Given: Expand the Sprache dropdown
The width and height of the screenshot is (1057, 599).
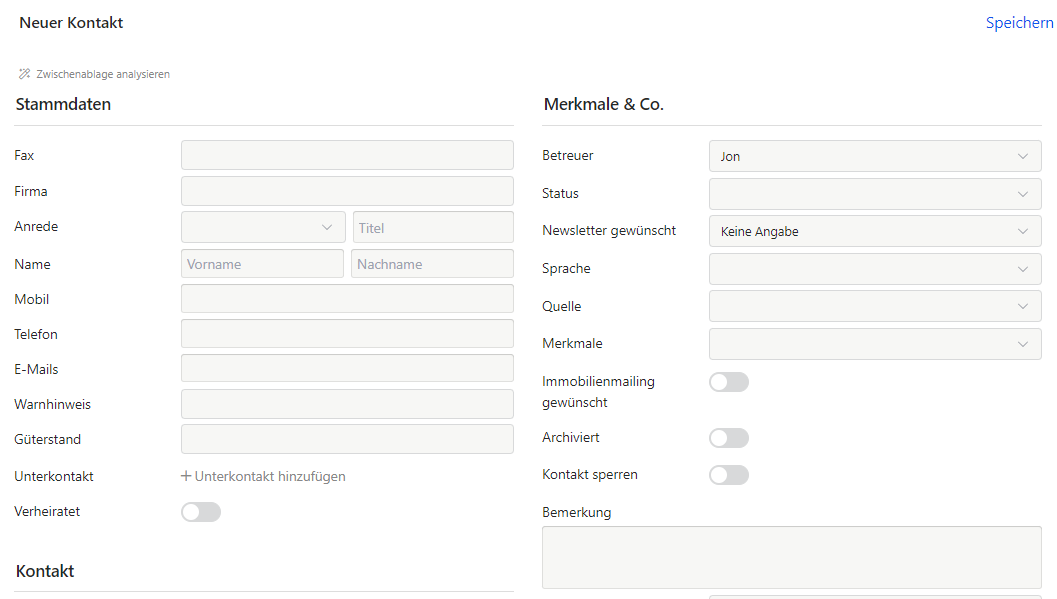Looking at the screenshot, I should click(x=875, y=269).
